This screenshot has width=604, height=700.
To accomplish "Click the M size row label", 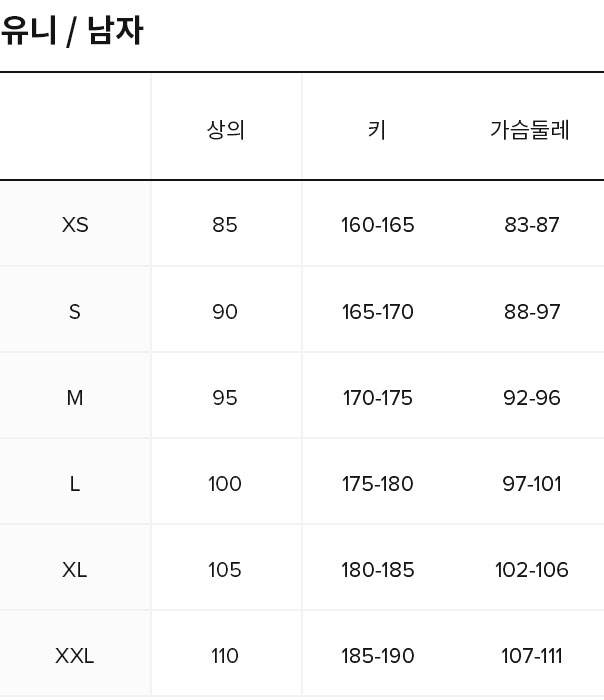I will [75, 398].
